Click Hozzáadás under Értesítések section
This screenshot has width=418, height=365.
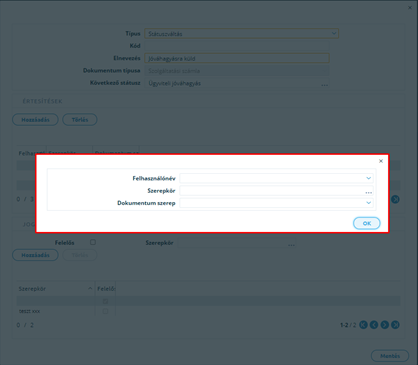tap(35, 120)
